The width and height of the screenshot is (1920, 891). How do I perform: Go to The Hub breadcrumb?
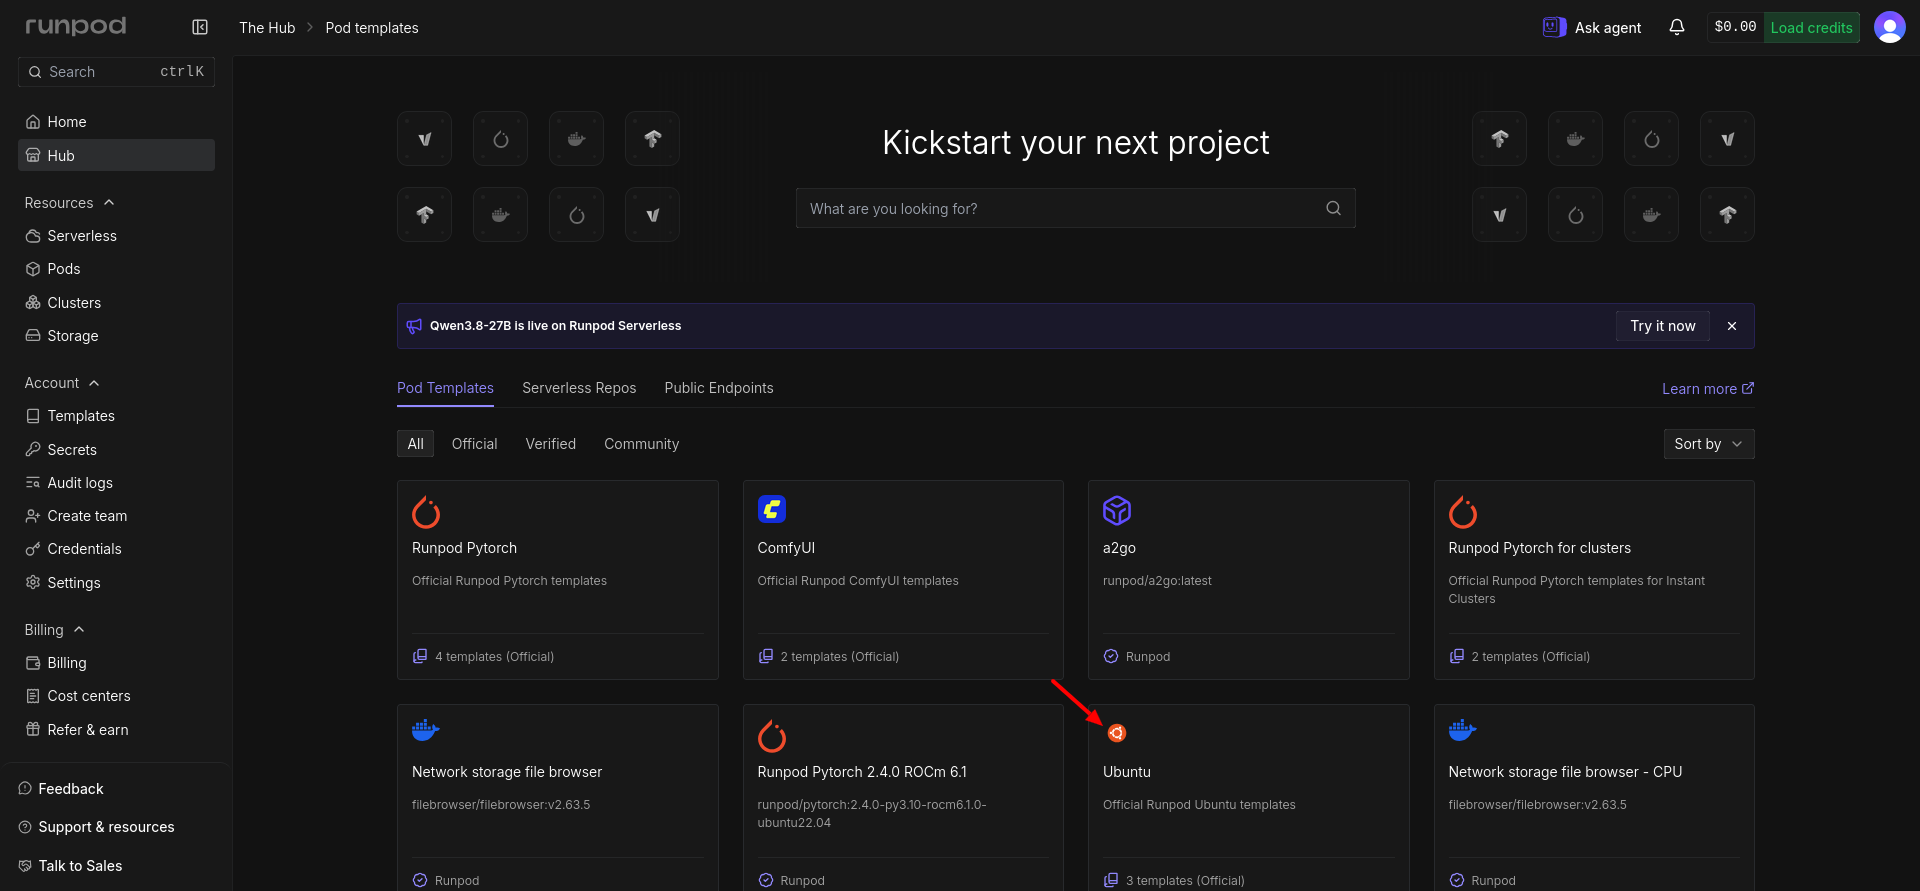click(x=267, y=28)
